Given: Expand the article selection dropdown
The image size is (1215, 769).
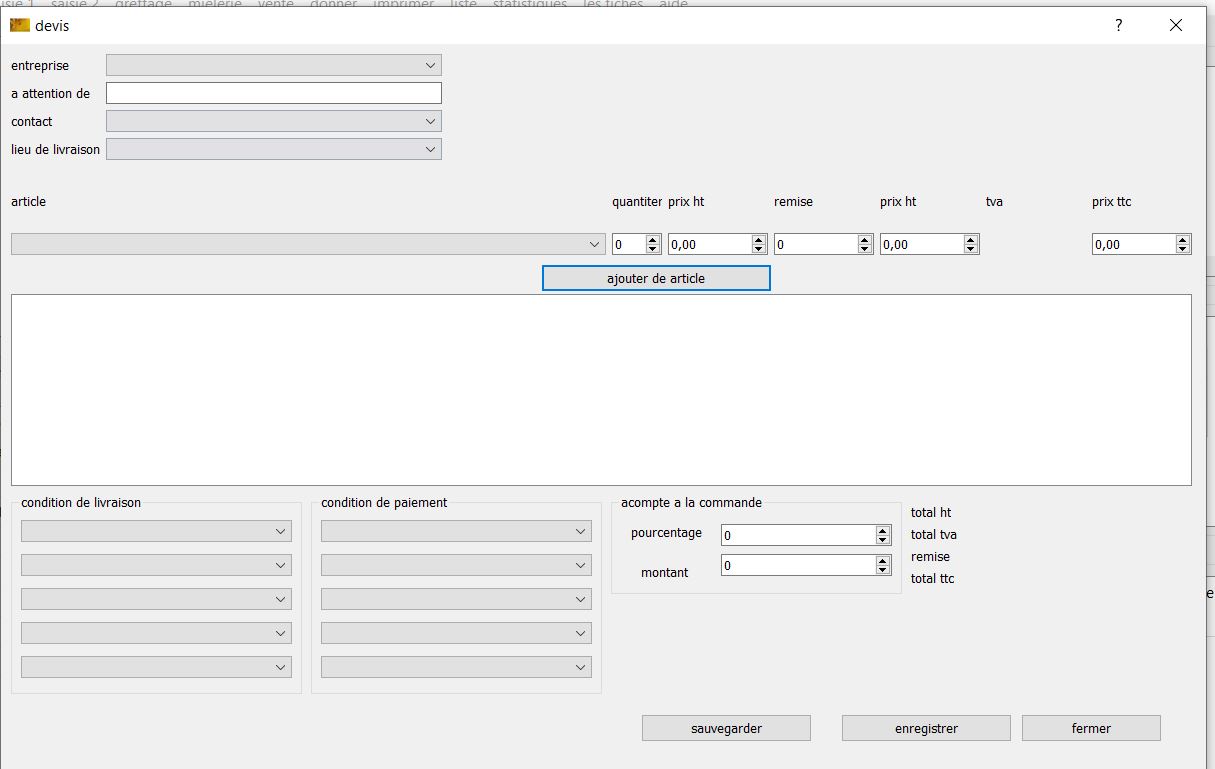Looking at the screenshot, I should tap(308, 244).
